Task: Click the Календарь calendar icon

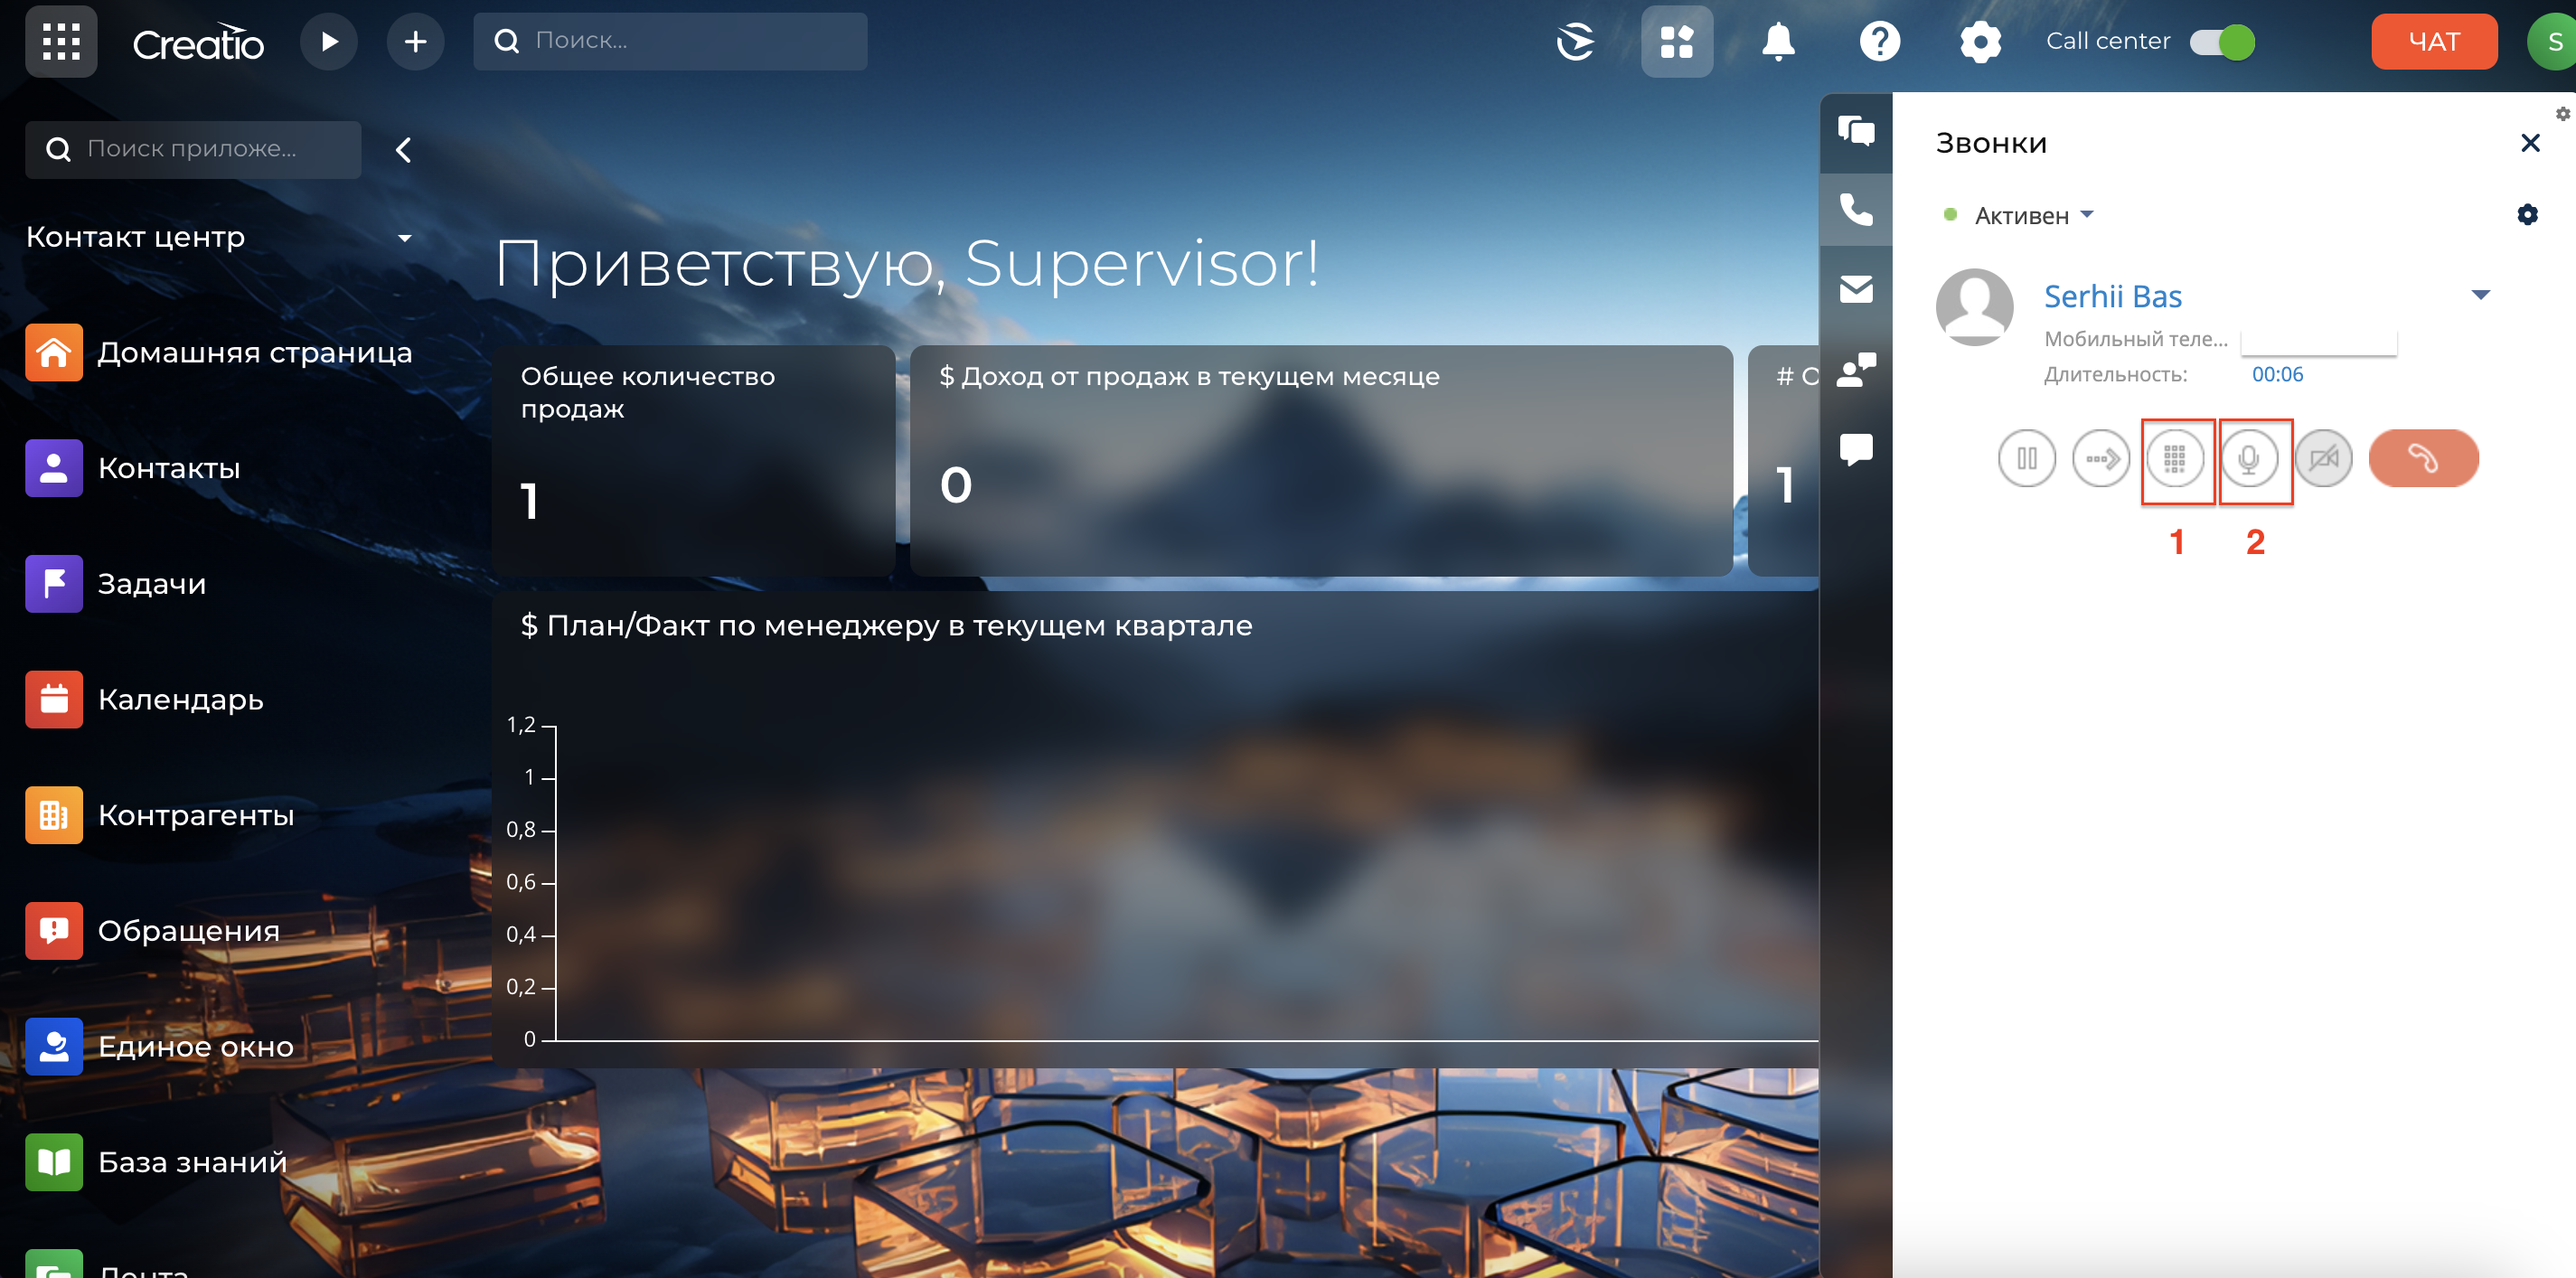Action: click(x=54, y=699)
